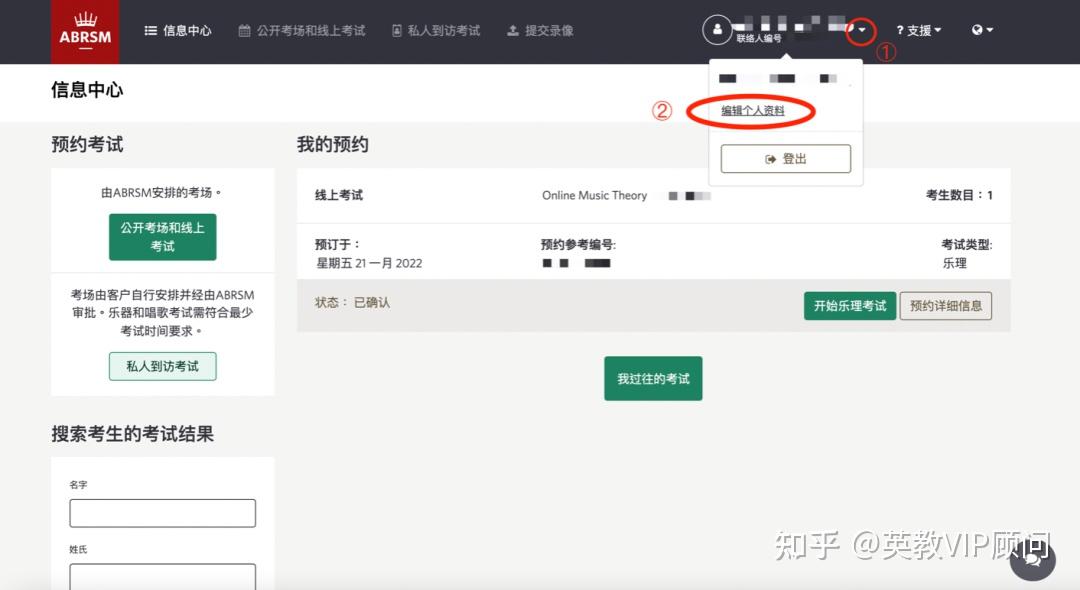Click the 编辑个人资料 link

coord(751,111)
